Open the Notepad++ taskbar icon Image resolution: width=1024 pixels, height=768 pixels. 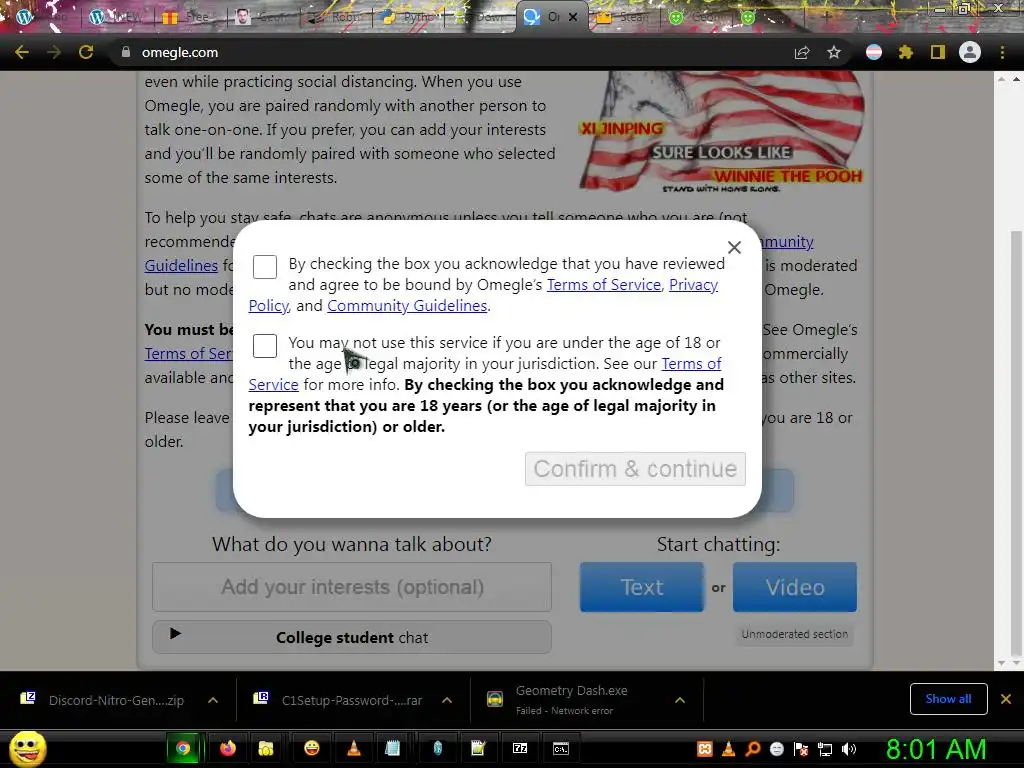(478, 748)
